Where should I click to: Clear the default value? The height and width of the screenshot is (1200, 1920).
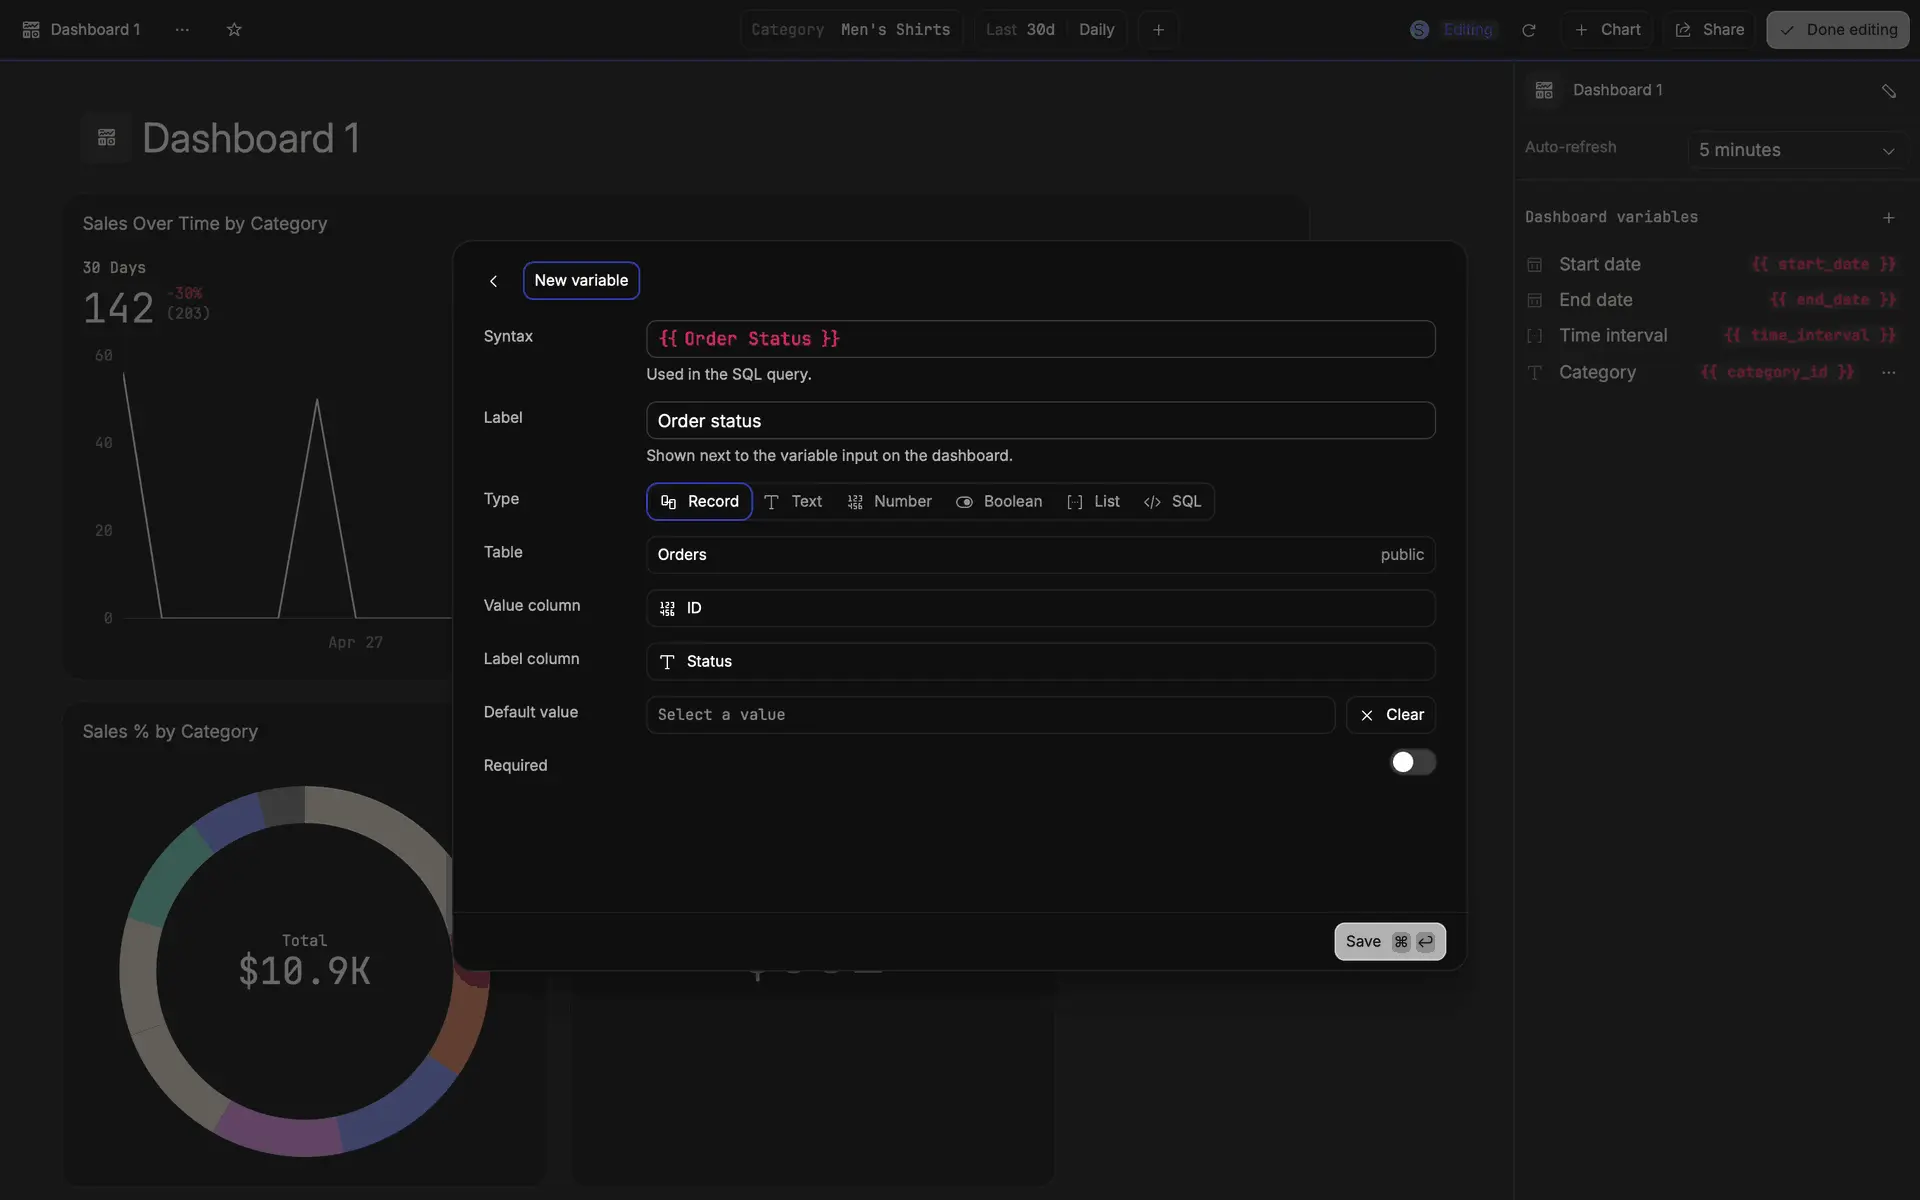tap(1390, 715)
